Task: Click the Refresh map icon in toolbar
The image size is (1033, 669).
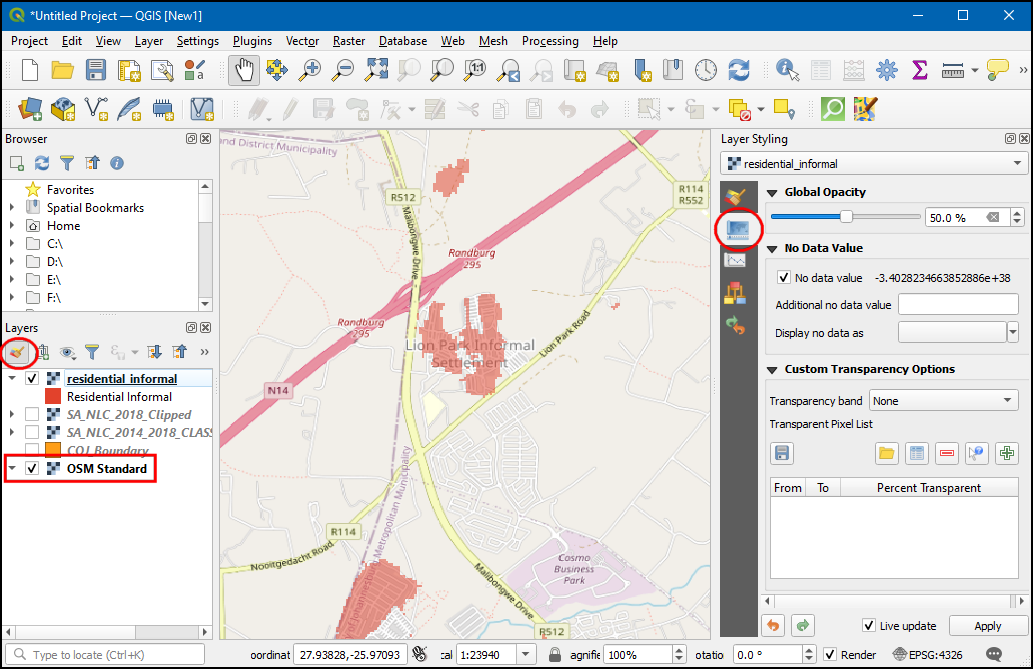Action: tap(739, 70)
